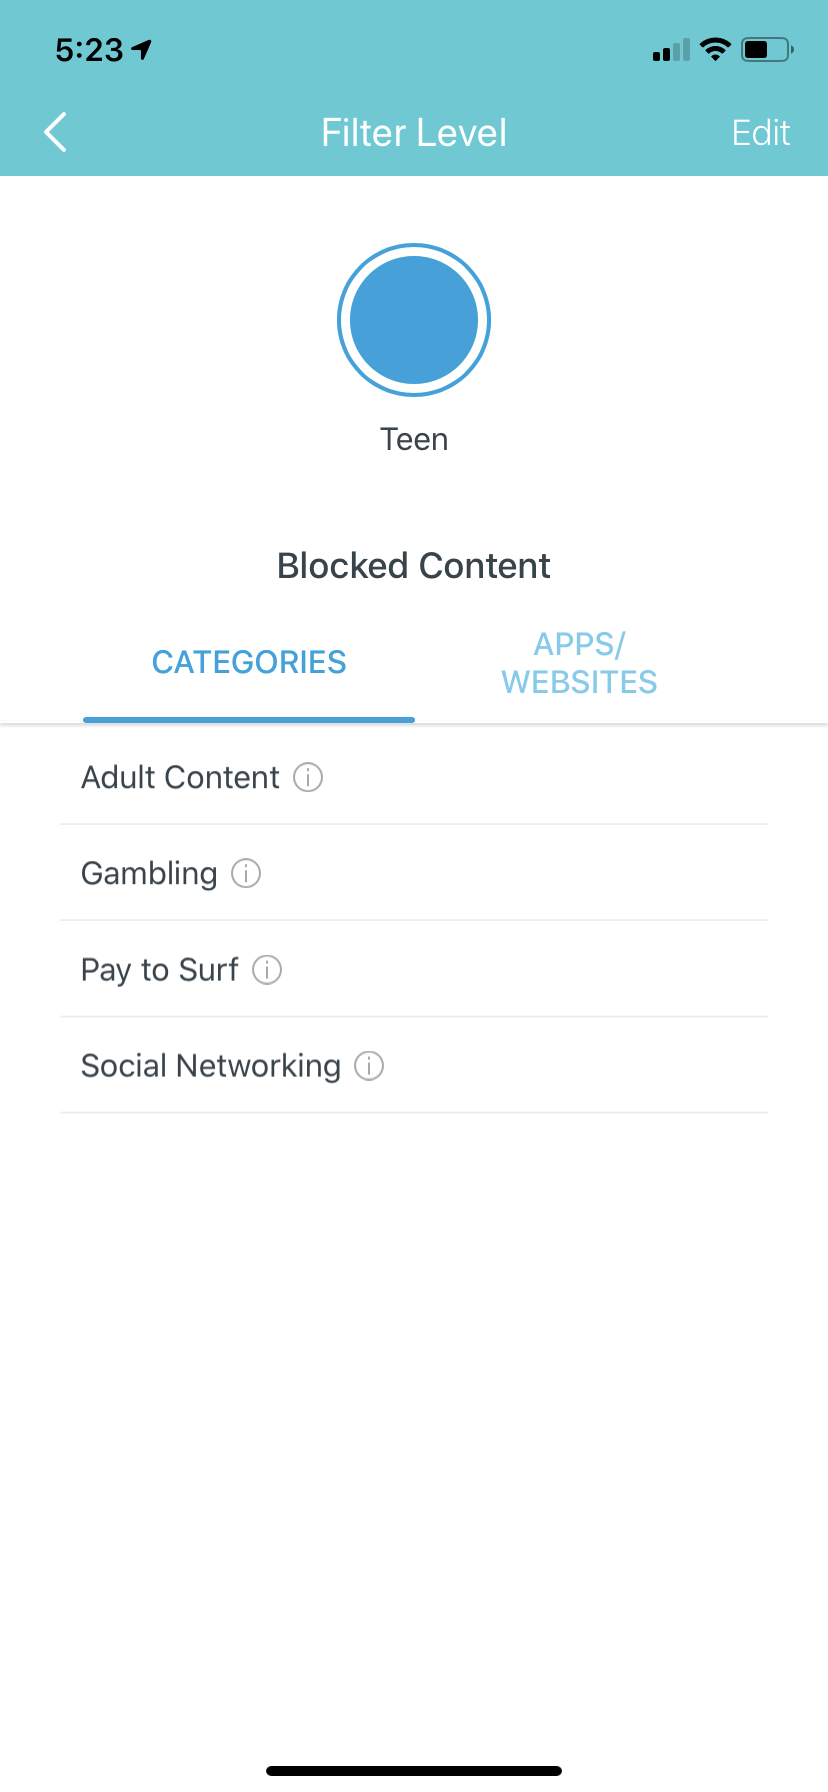Select the Gambling category row
Viewport: 828px width, 1792px height.
pos(149,873)
